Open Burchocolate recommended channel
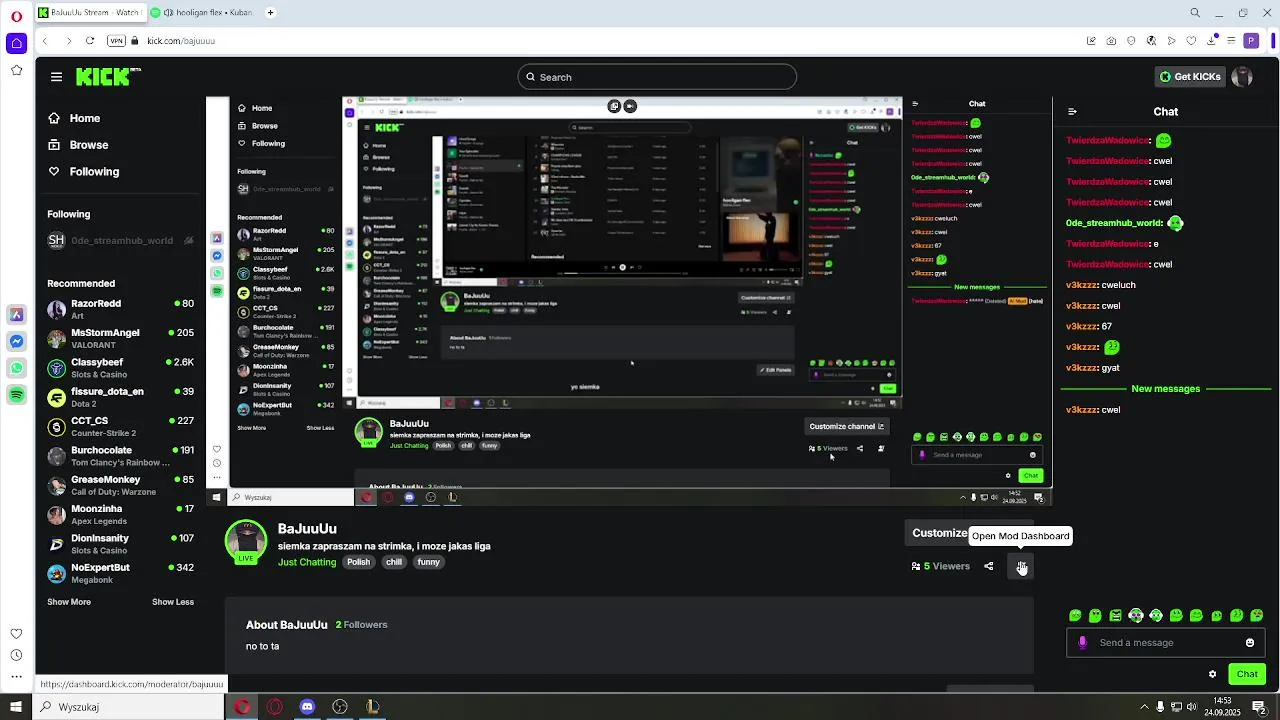Screen dimensions: 1280x720 (x=120, y=456)
